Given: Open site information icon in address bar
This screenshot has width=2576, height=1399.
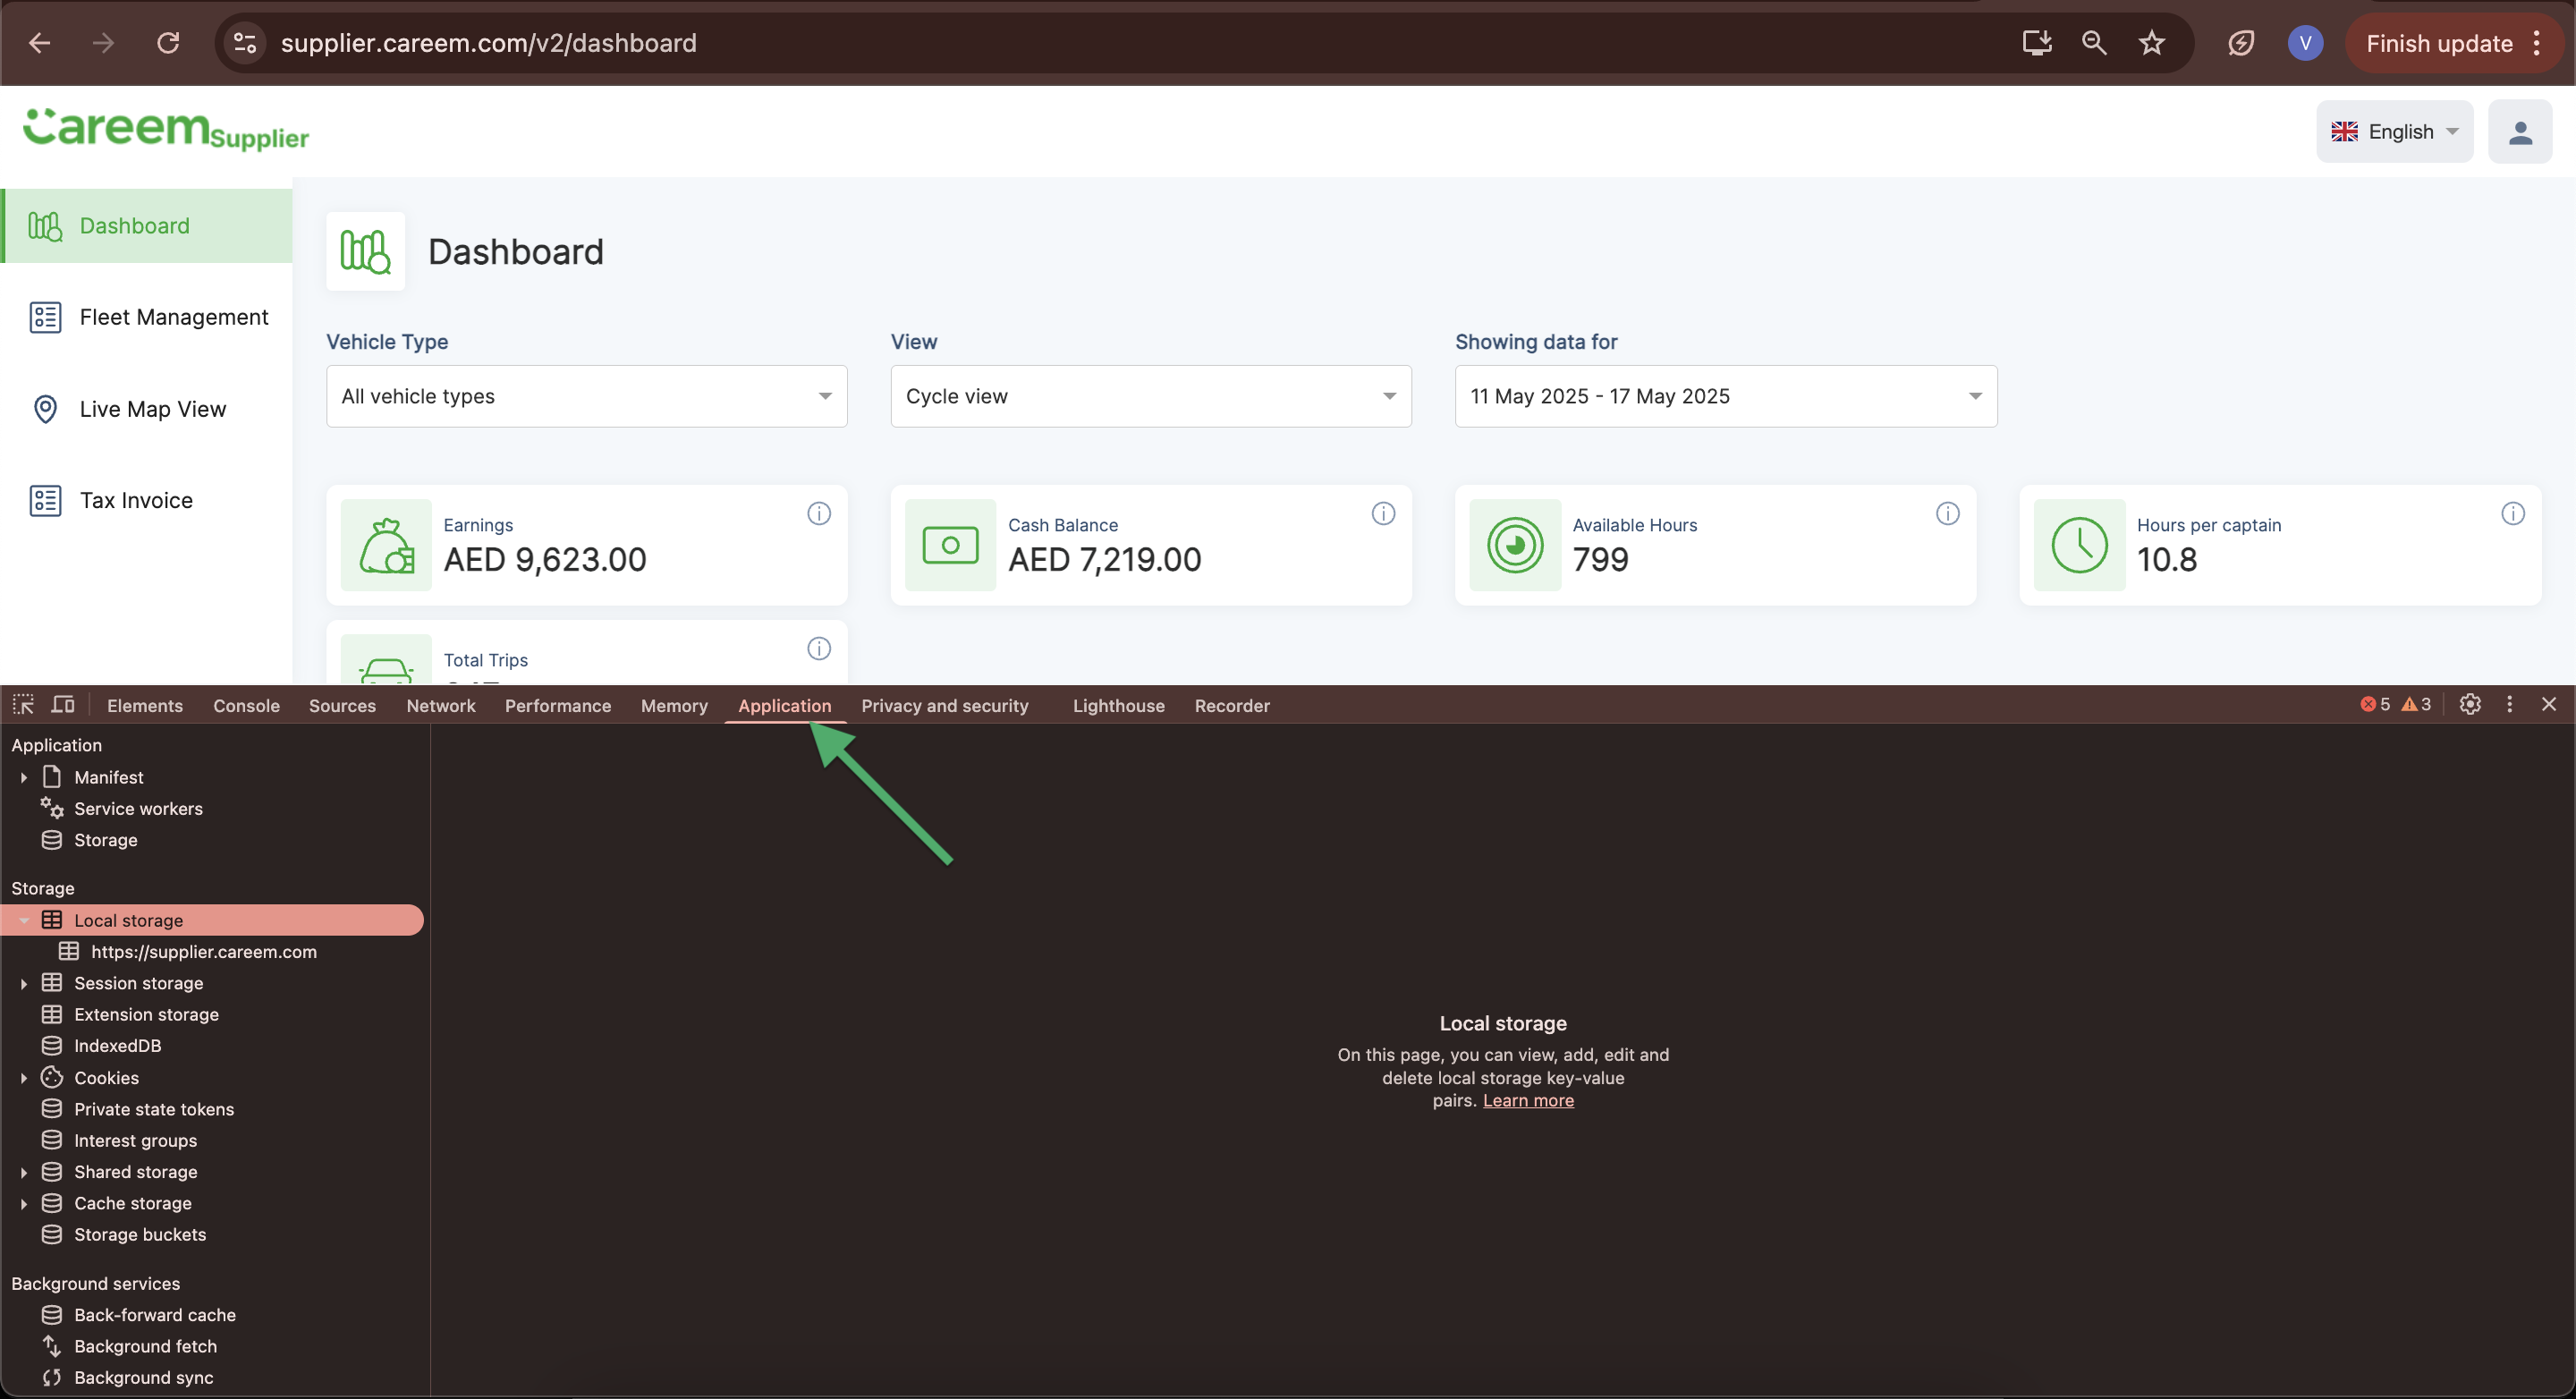Looking at the screenshot, I should [x=245, y=43].
